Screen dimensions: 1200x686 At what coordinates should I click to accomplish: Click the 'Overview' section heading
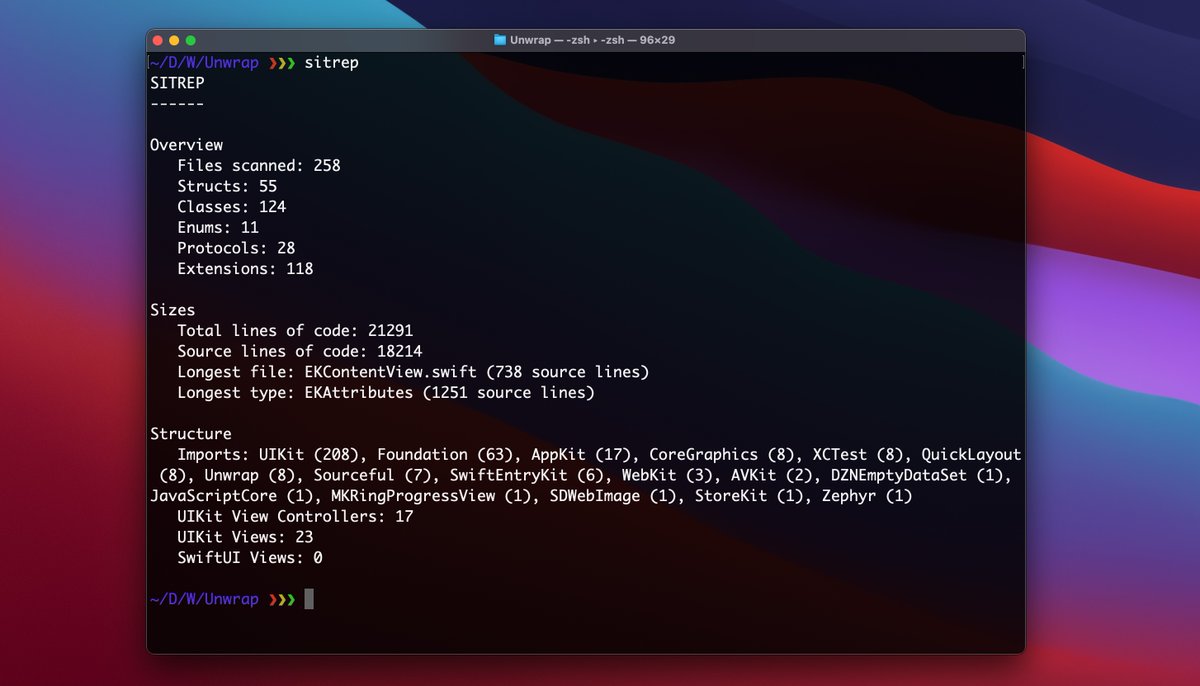[186, 145]
